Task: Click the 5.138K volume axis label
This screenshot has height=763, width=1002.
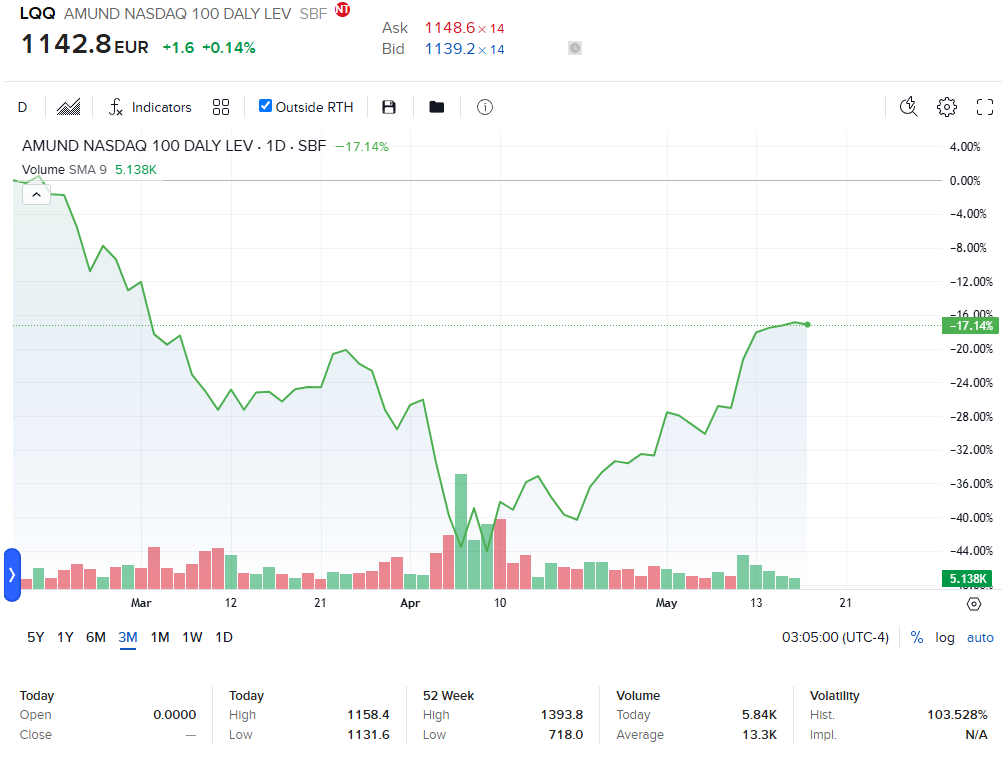Action: pos(967,579)
